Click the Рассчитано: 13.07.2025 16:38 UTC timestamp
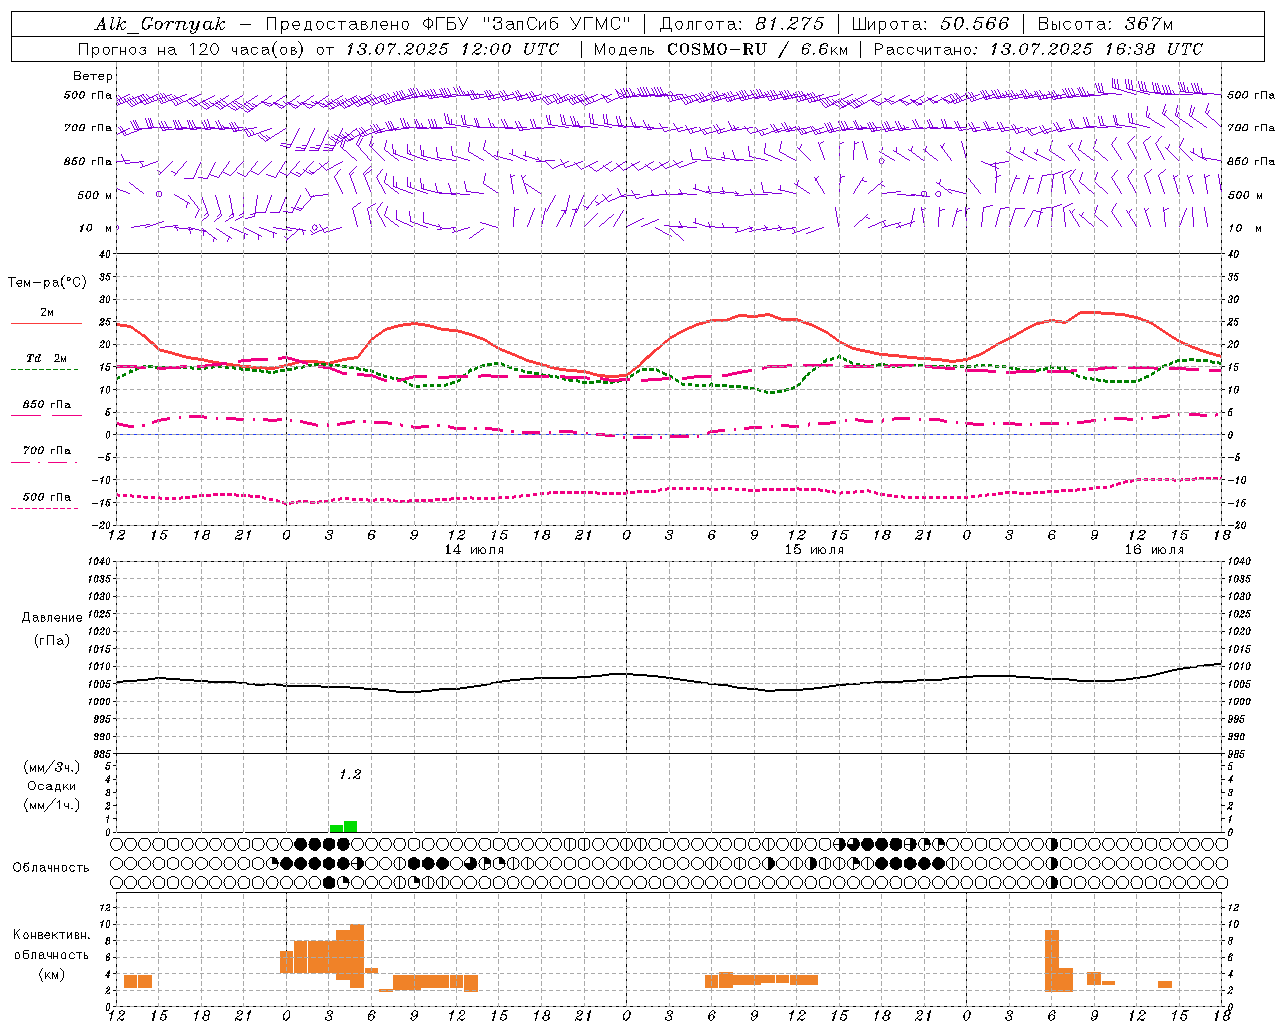 1038,49
